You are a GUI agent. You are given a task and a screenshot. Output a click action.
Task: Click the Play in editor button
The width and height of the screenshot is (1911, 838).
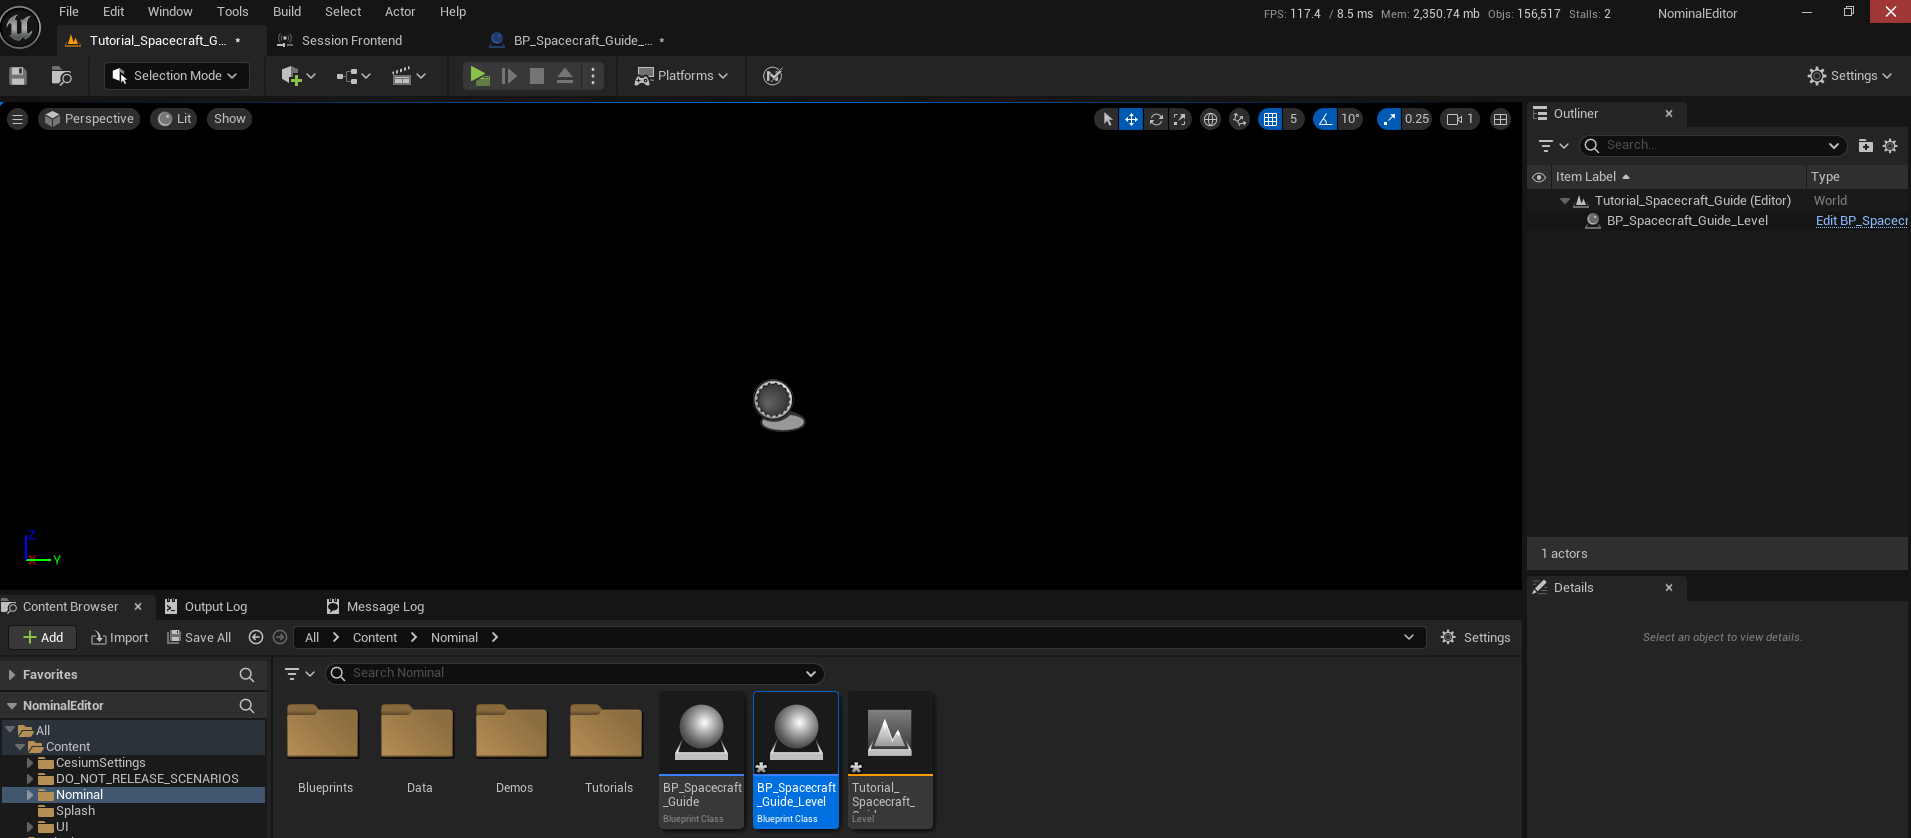click(479, 76)
